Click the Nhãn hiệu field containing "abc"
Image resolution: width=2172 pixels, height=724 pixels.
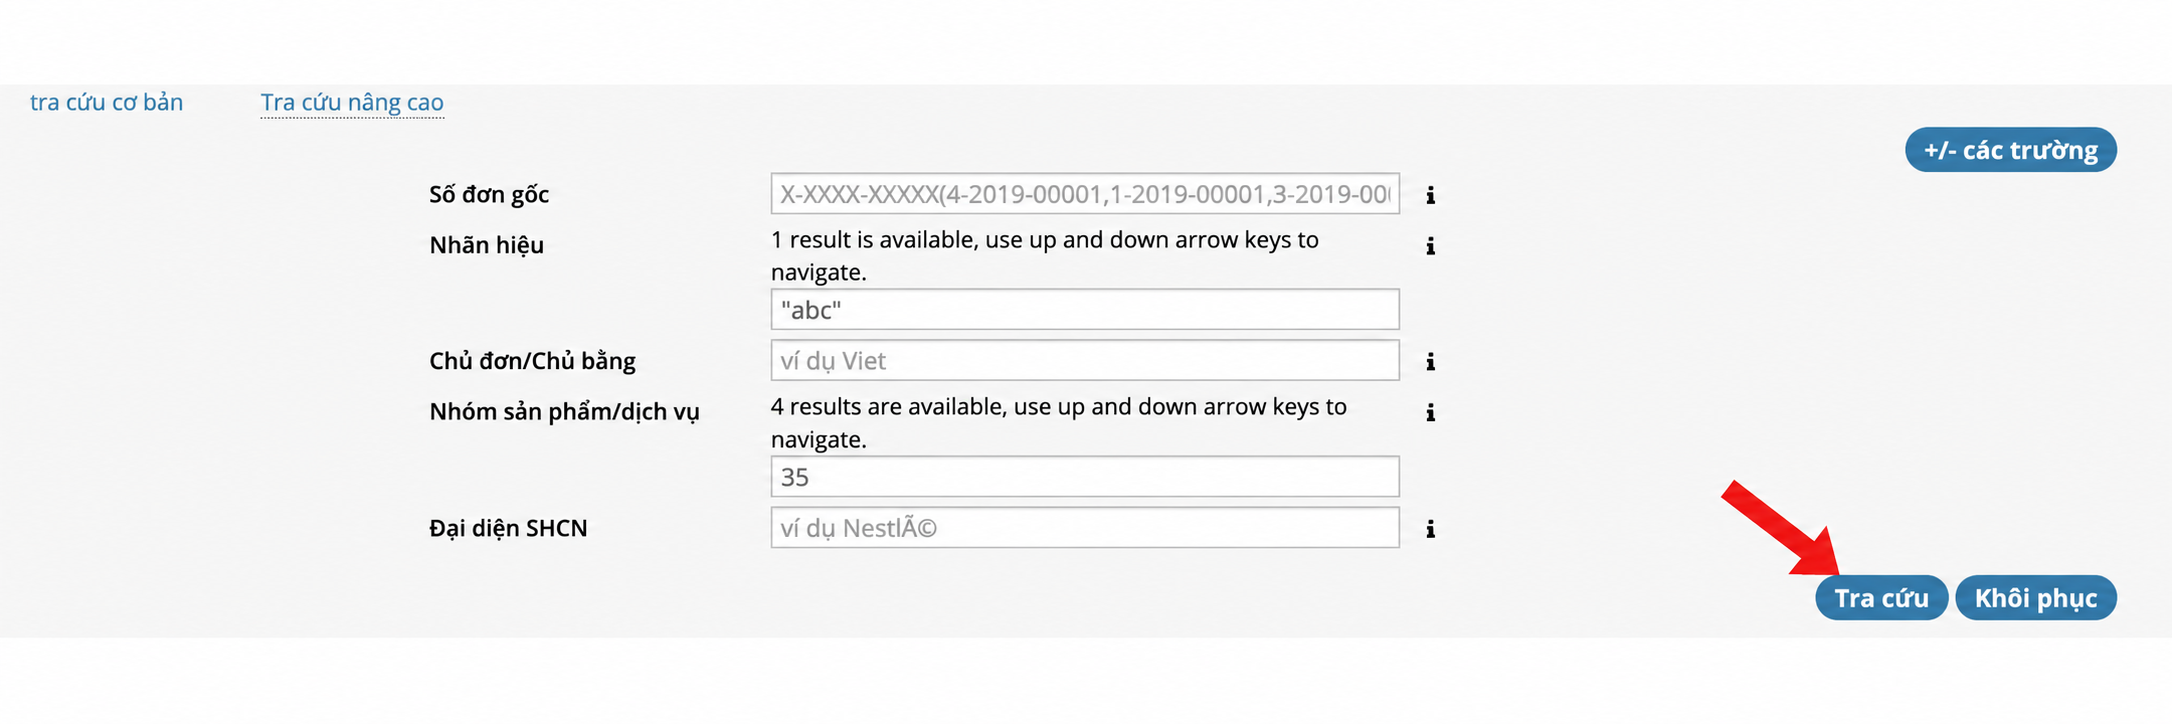(1085, 310)
